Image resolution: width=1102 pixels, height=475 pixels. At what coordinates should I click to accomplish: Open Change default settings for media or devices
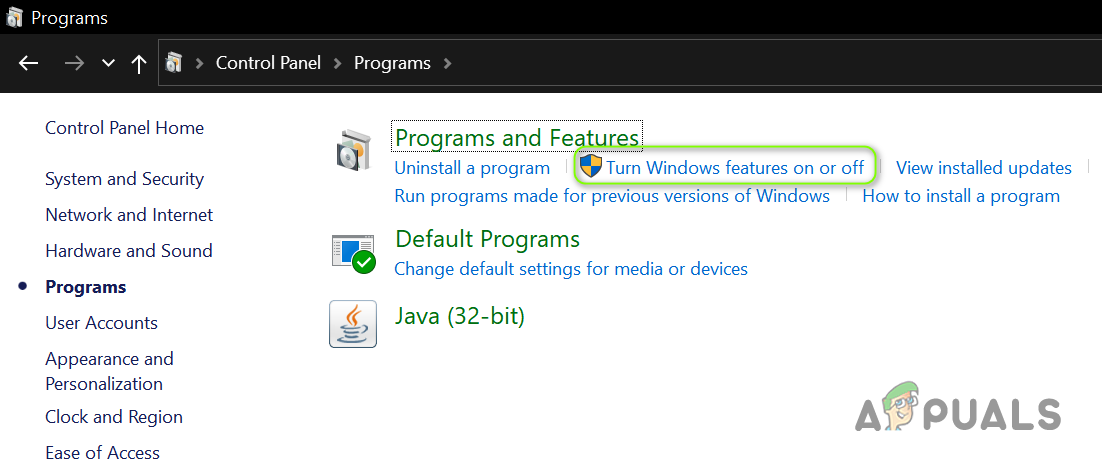(x=571, y=269)
